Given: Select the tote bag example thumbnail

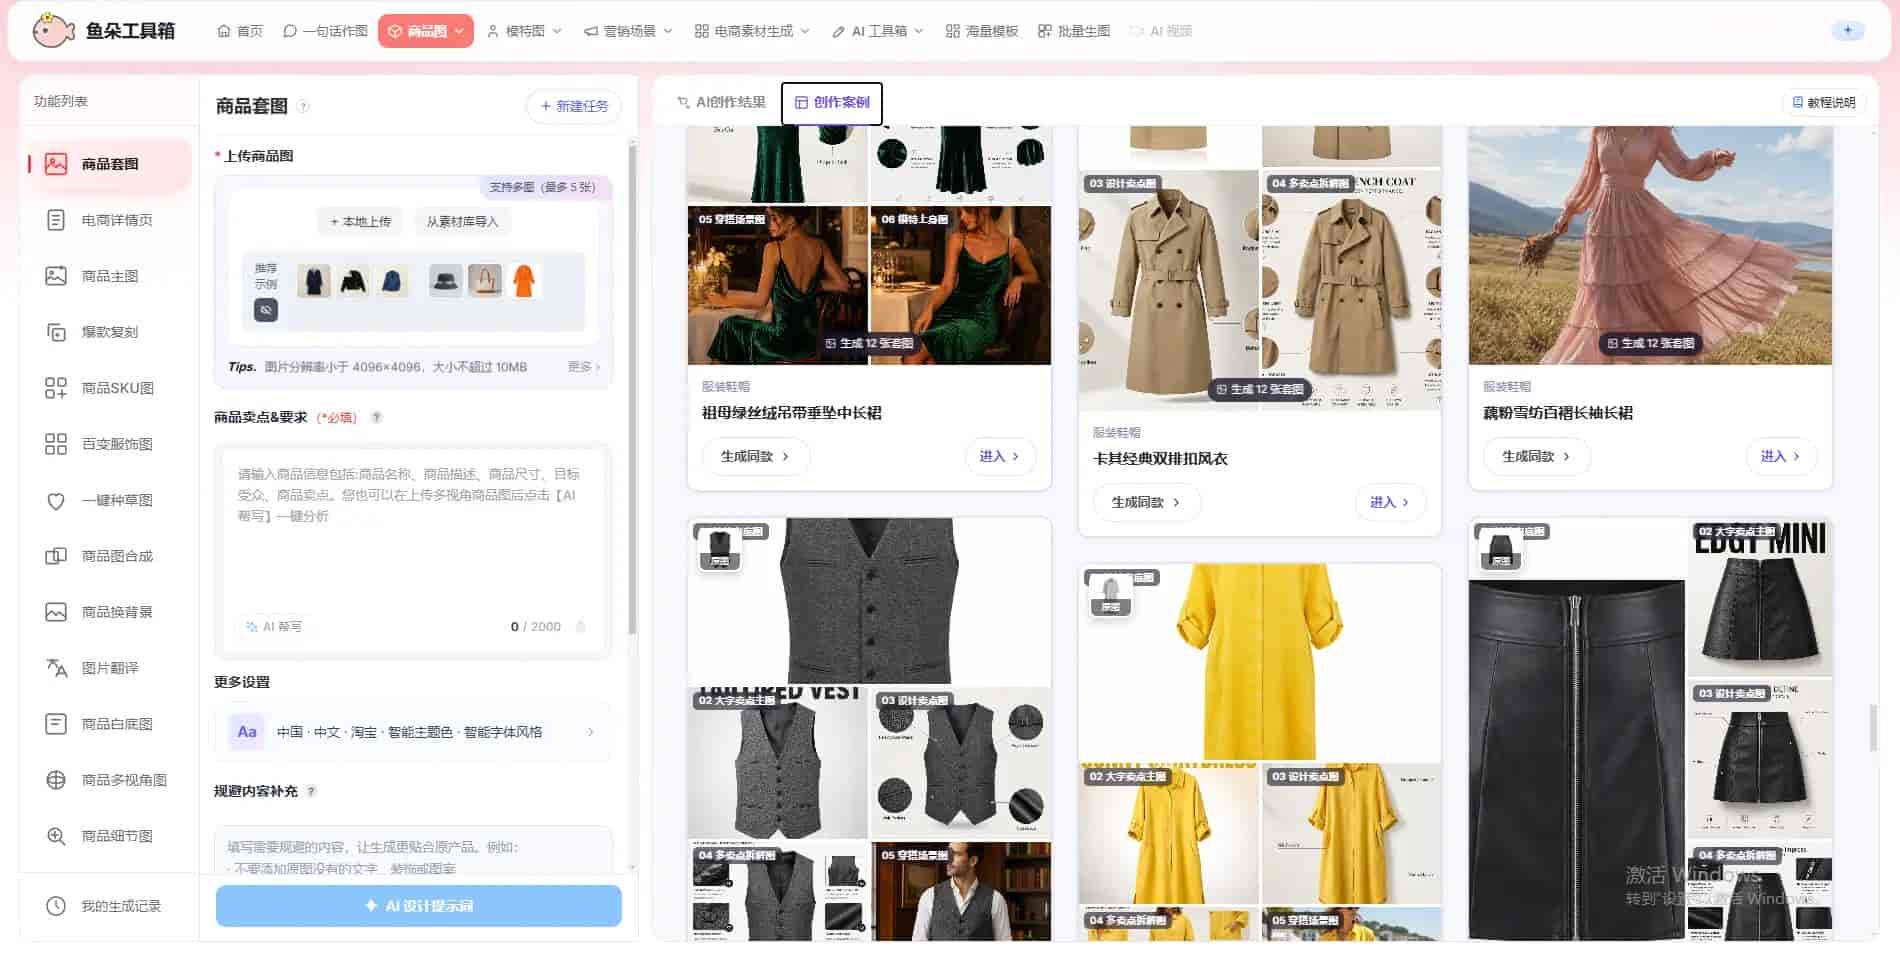Looking at the screenshot, I should [485, 282].
